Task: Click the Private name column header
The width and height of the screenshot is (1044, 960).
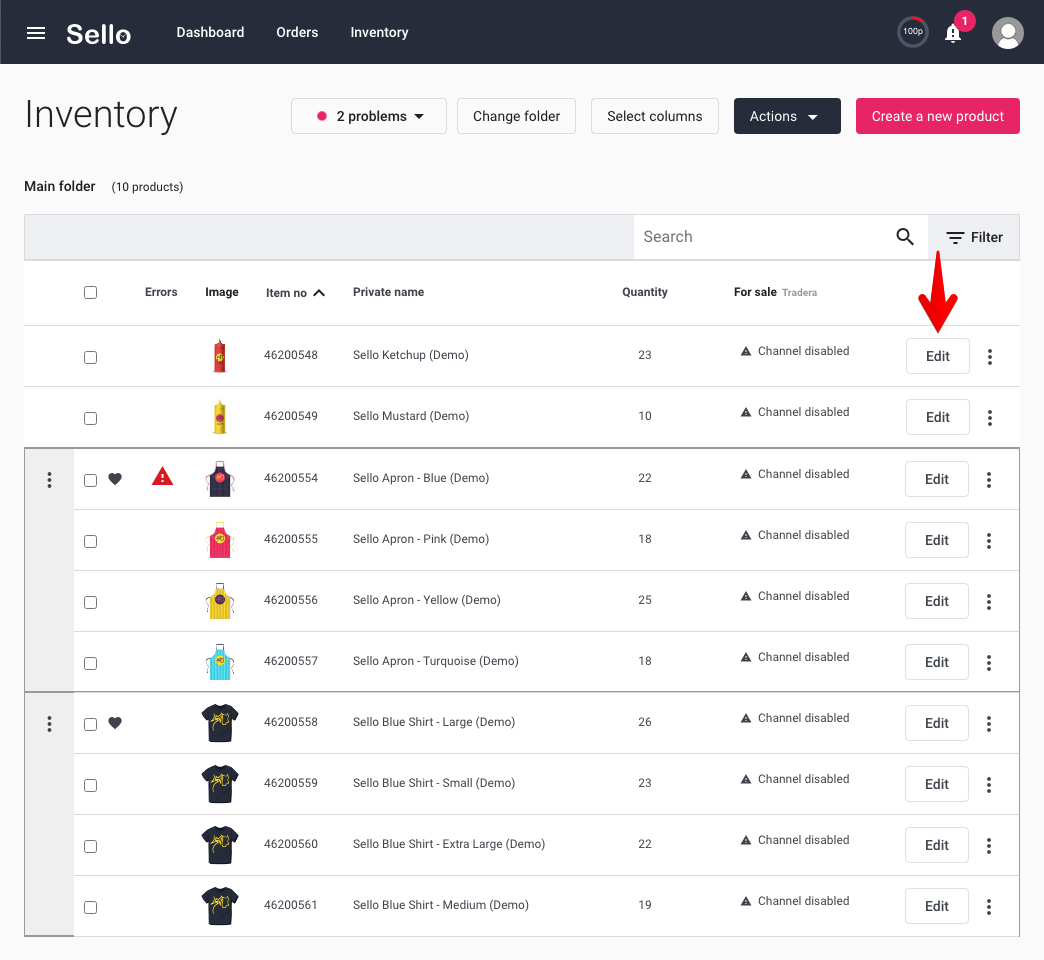Action: click(x=388, y=292)
